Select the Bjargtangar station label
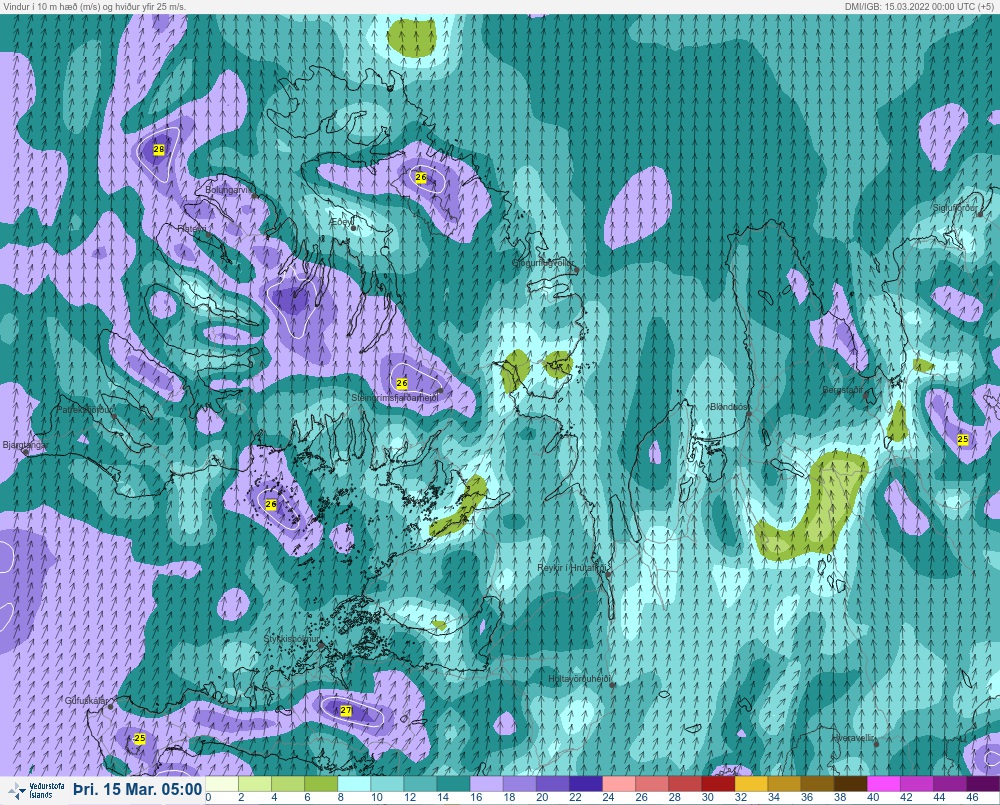This screenshot has width=1000, height=805. coord(26,445)
